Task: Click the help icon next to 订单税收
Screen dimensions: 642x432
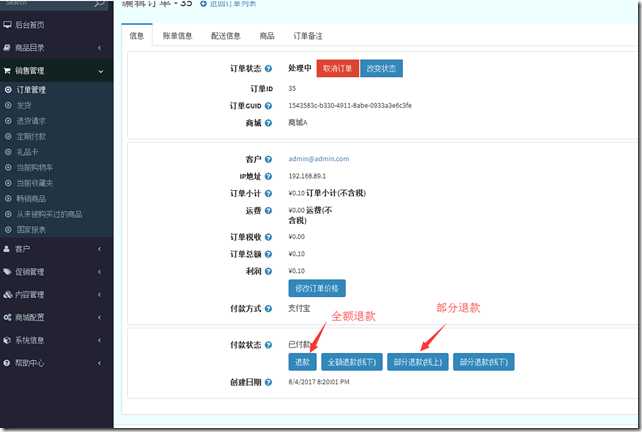Action: 268,237
